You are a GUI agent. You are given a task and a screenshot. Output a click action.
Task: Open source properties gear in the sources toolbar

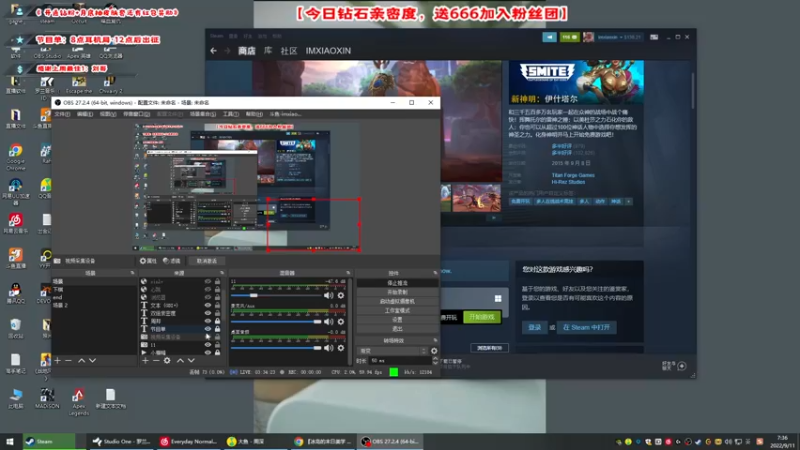[x=167, y=361]
